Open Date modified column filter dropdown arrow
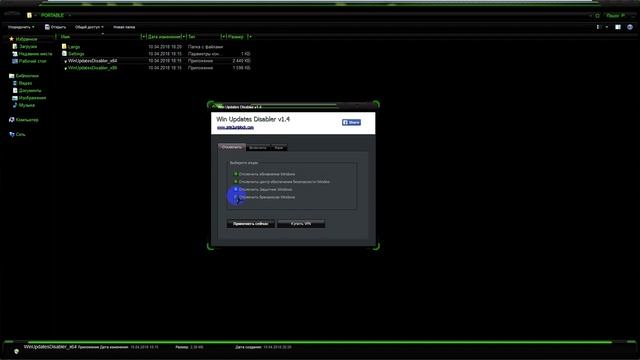The height and width of the screenshot is (360, 640). tap(184, 37)
